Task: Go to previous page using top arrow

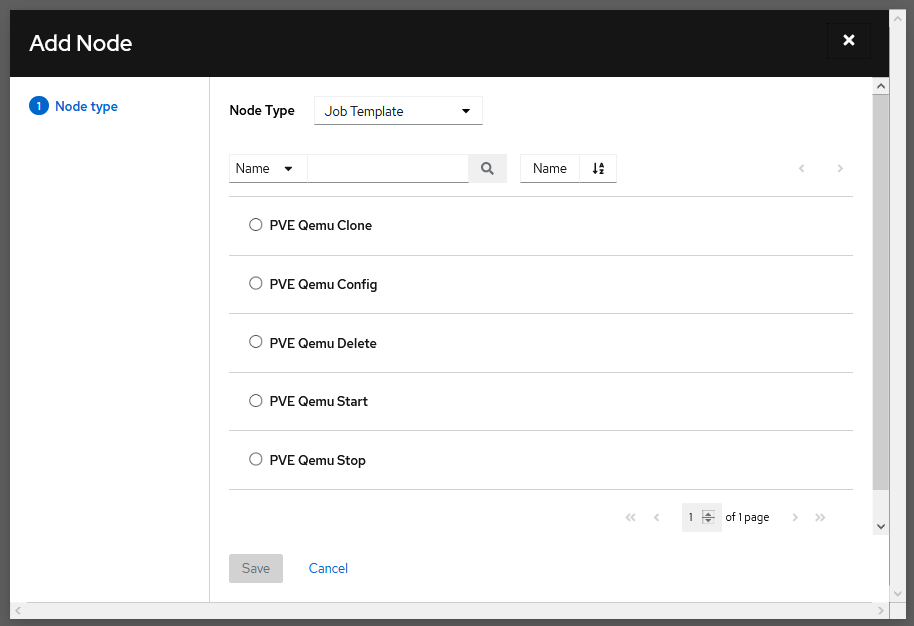Action: point(801,169)
